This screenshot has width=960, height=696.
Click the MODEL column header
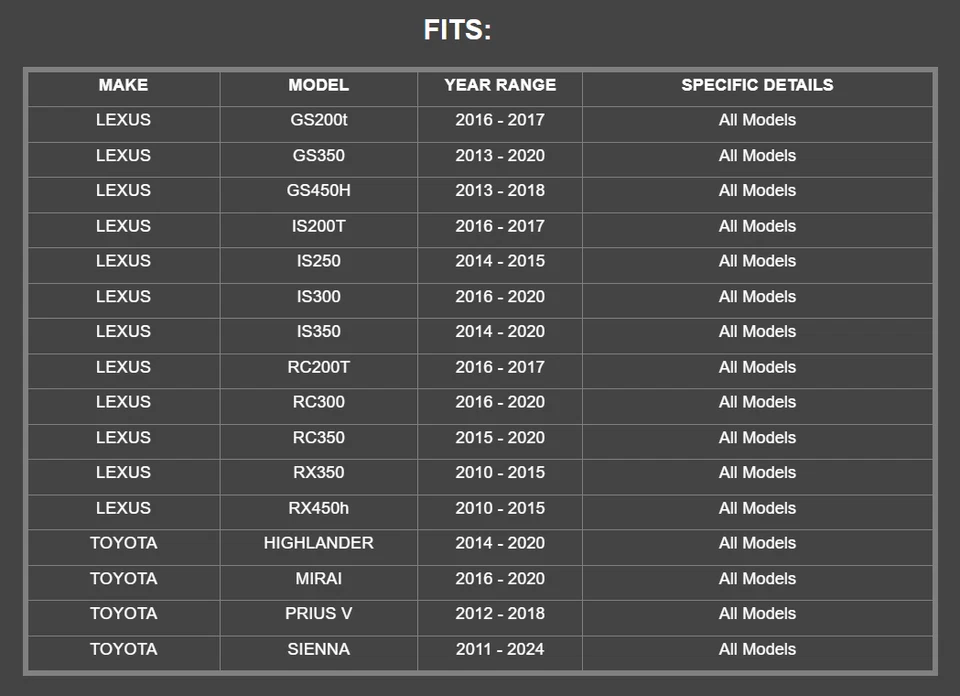(318, 85)
